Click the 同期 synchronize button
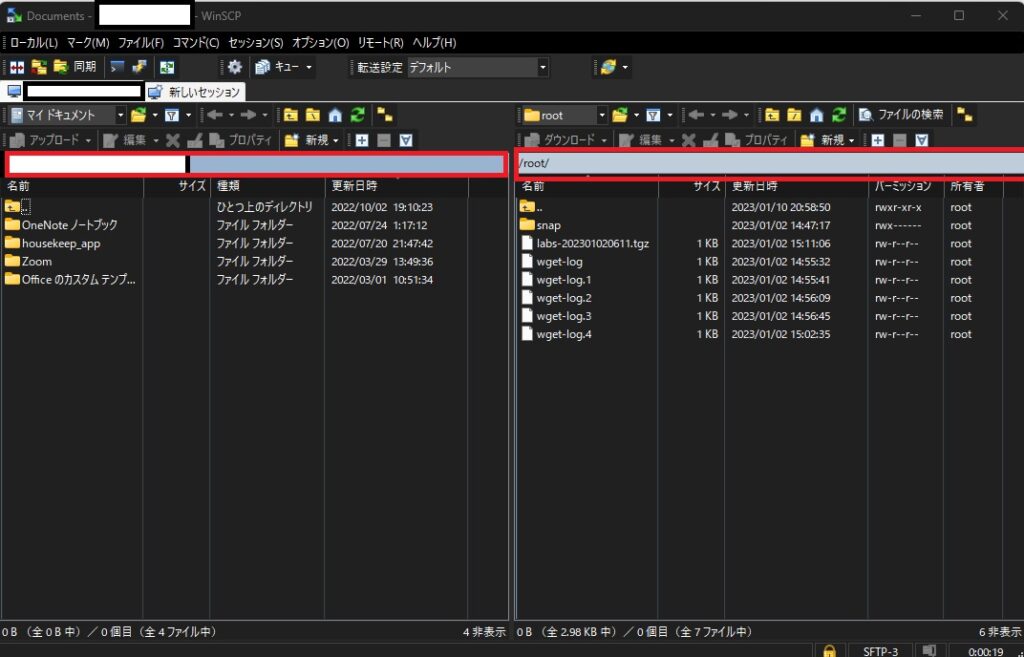Viewport: 1024px width, 657px height. click(76, 67)
